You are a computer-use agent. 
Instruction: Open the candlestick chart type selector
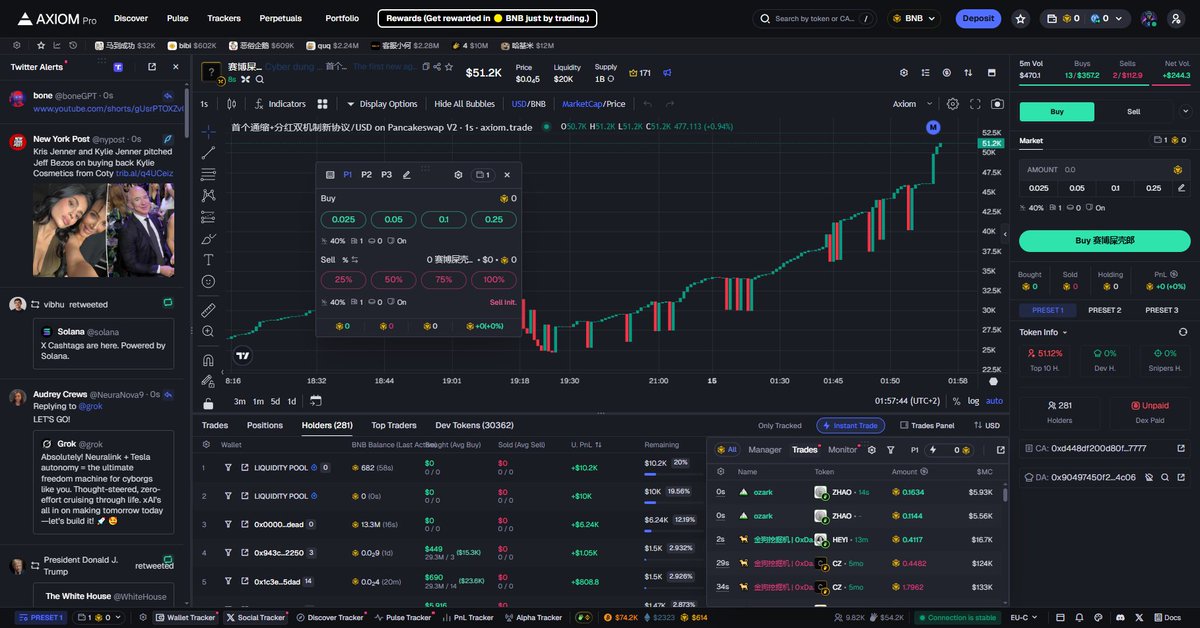tap(231, 104)
